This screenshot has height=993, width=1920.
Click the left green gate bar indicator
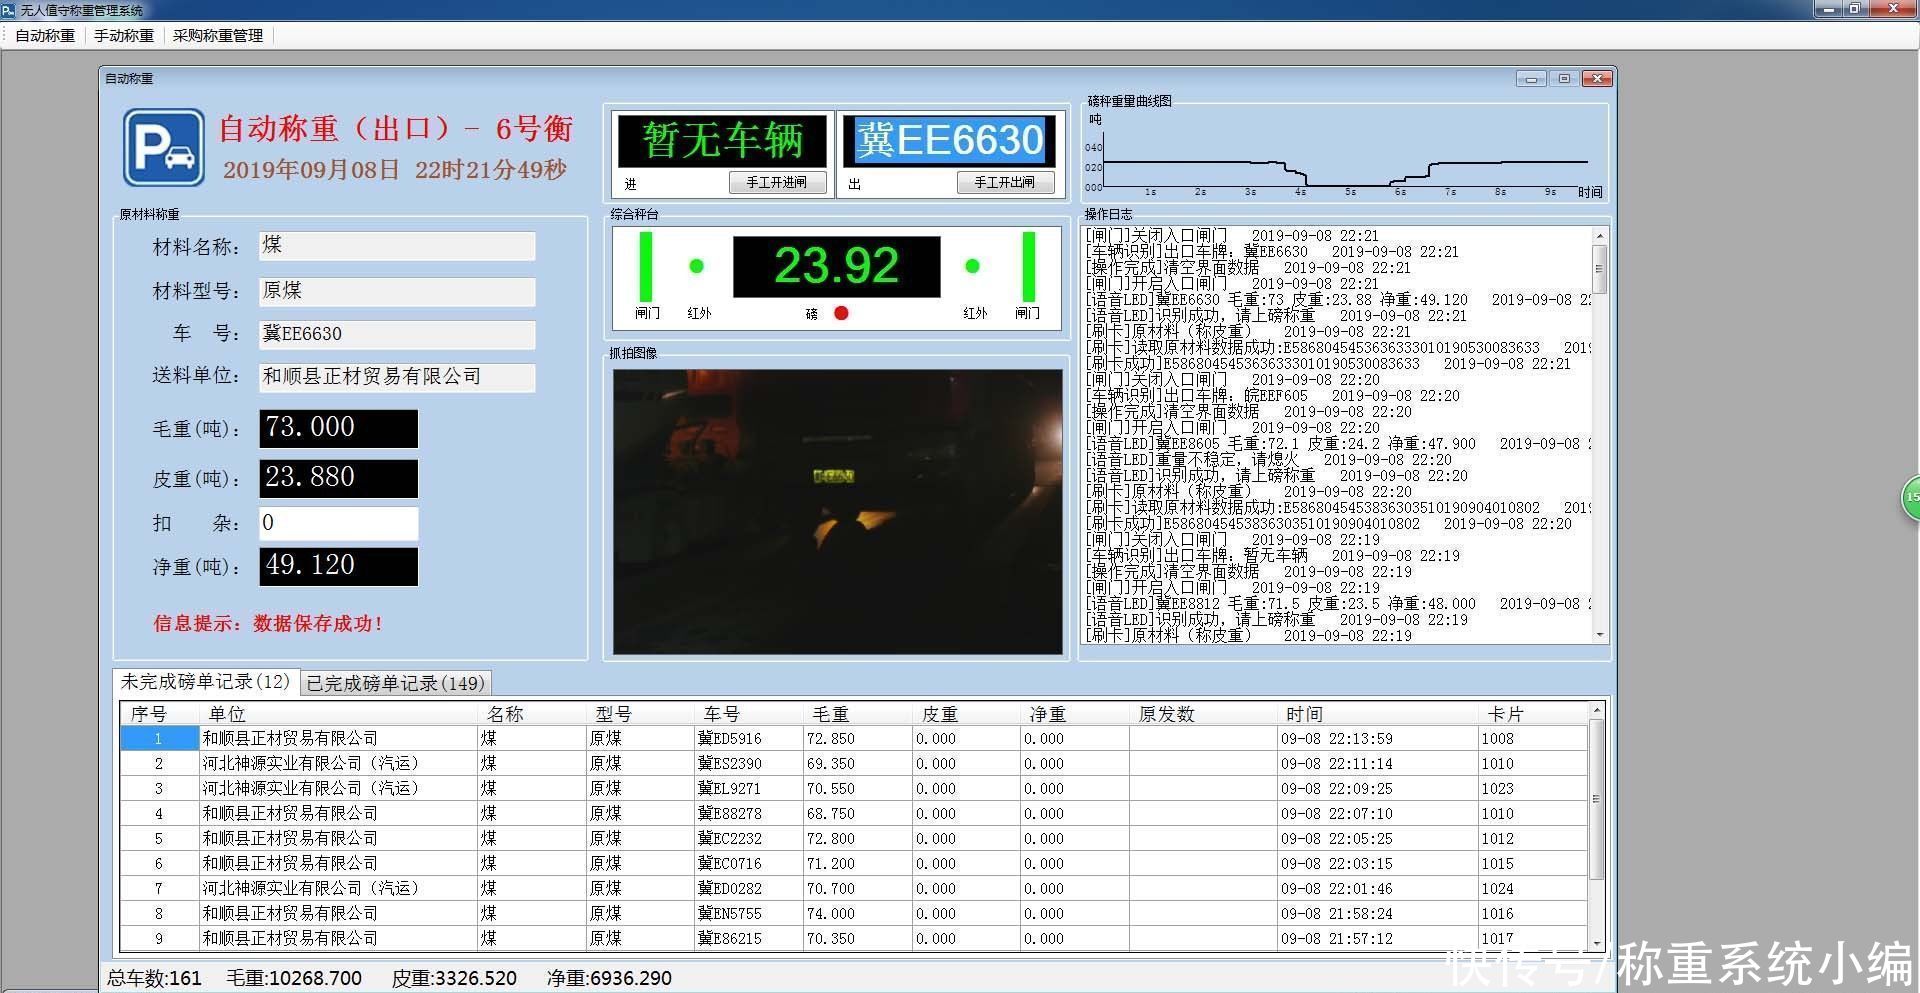646,266
